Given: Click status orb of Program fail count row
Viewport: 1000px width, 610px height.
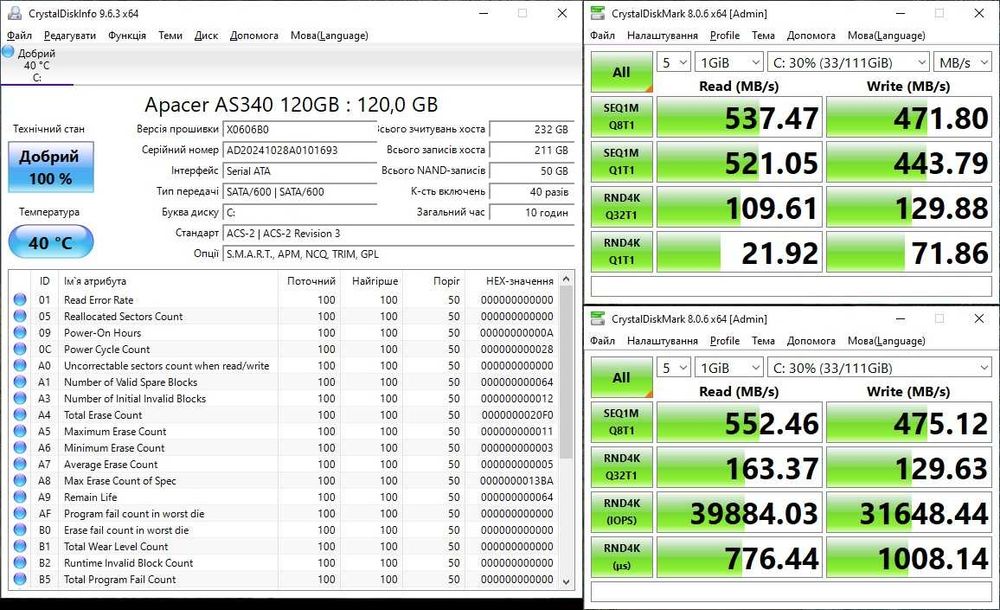Looking at the screenshot, I should tap(20, 513).
